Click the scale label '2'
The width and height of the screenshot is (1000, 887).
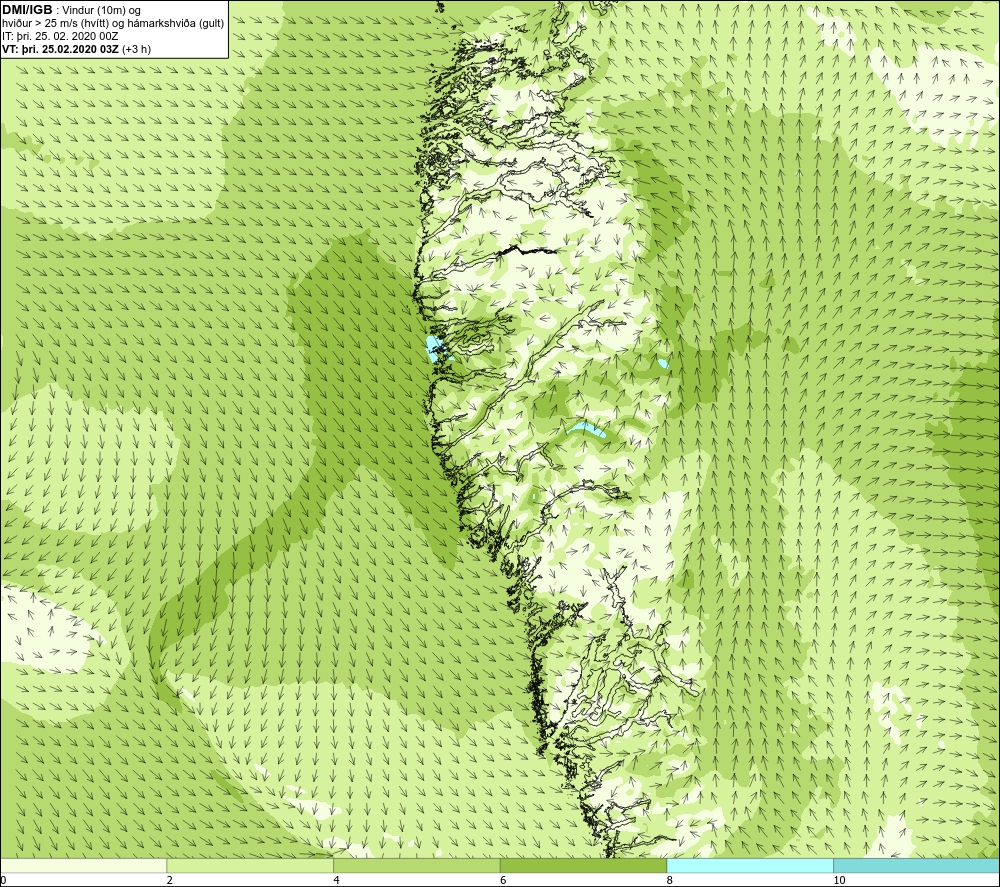(170, 880)
